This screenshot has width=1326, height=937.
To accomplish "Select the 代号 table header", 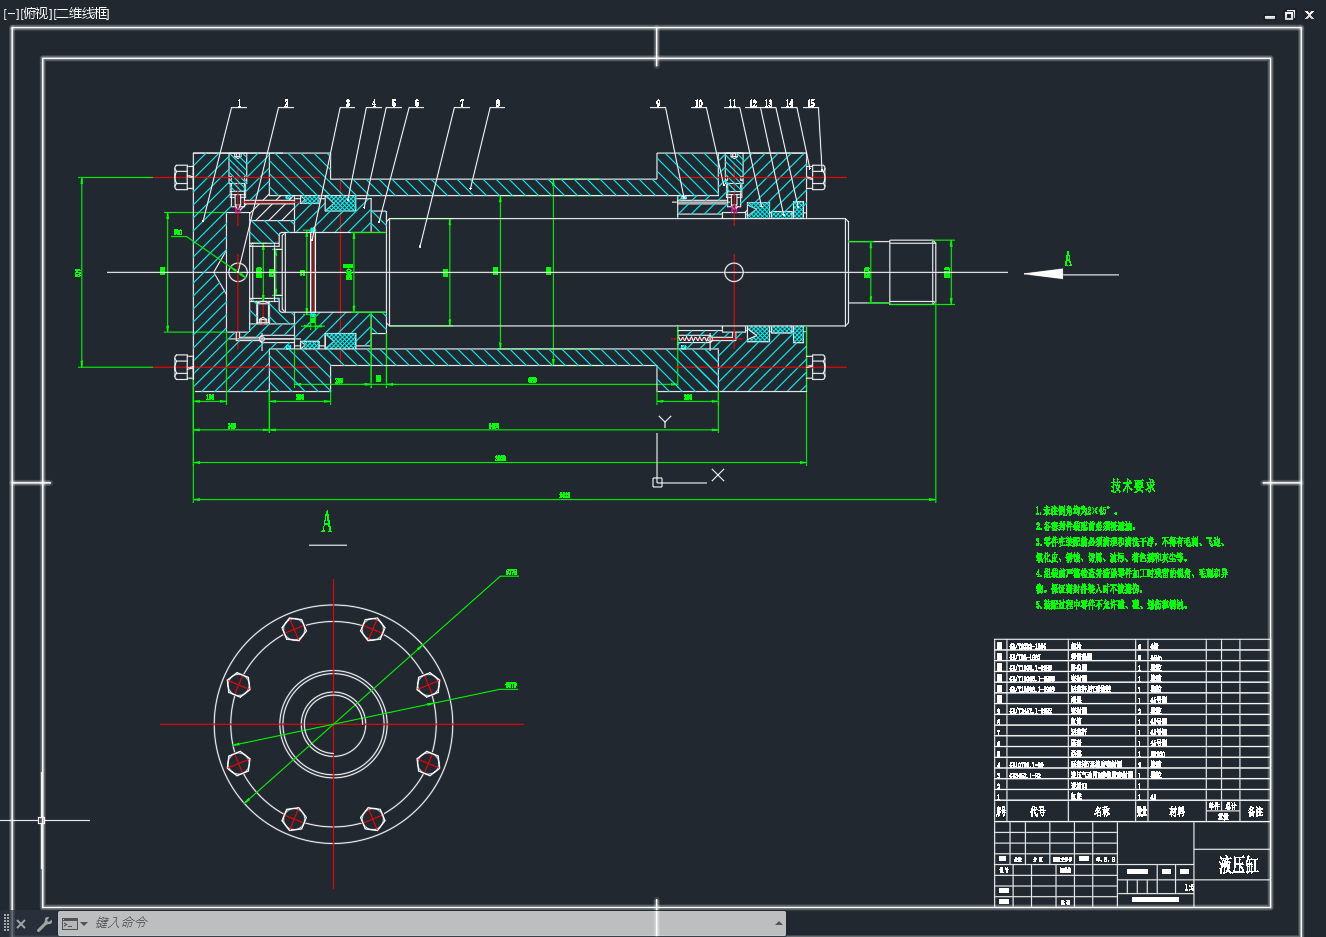I will tap(1038, 811).
